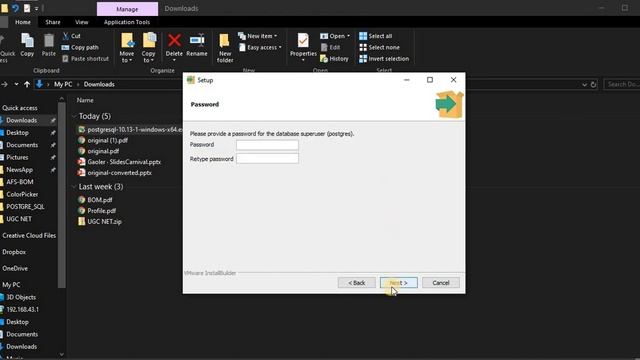Click History in the ribbon

click(334, 59)
